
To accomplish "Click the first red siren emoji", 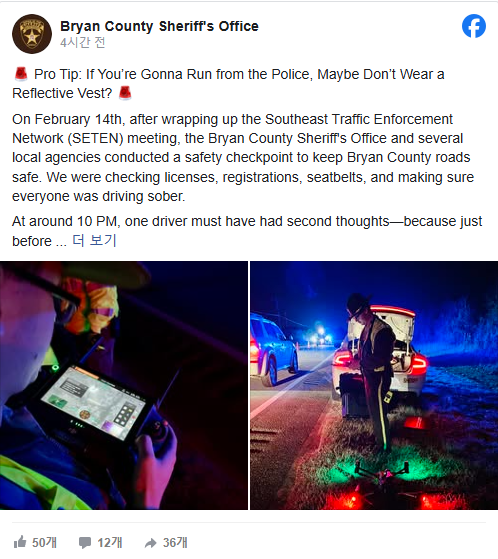I will 21,74.
